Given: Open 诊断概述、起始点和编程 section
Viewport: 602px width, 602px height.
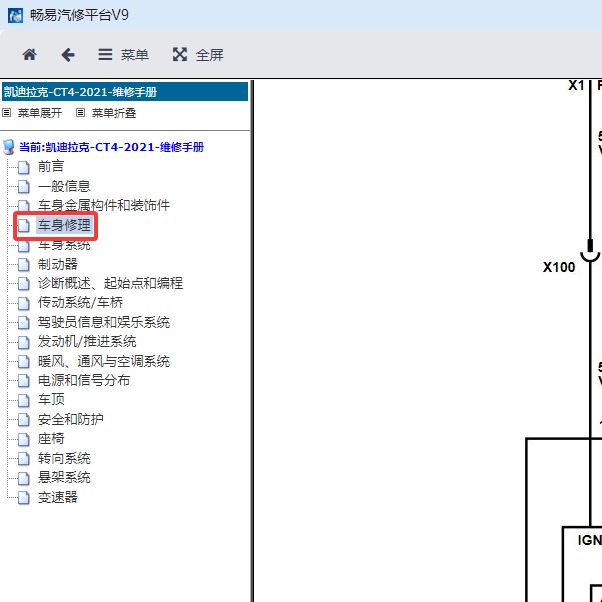Looking at the screenshot, I should (110, 283).
